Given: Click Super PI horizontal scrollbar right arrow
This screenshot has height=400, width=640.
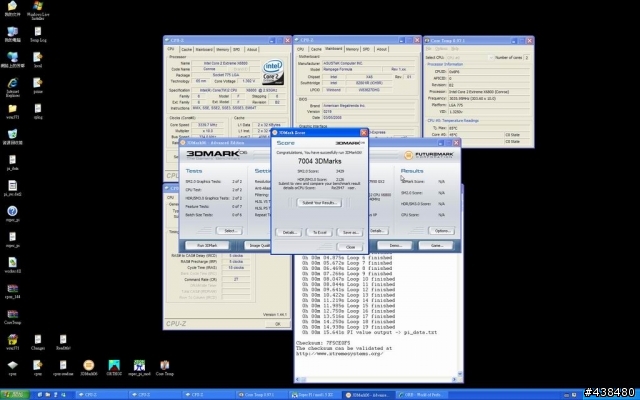Looking at the screenshot, I should tap(454, 380).
